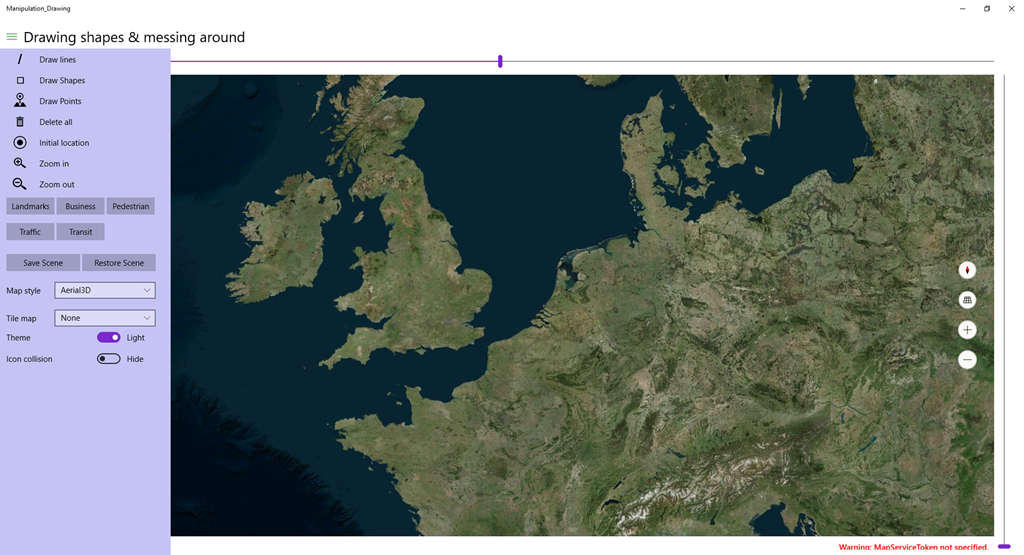Select the Draw Shapes square icon
The image size is (1024, 555).
click(x=20, y=80)
